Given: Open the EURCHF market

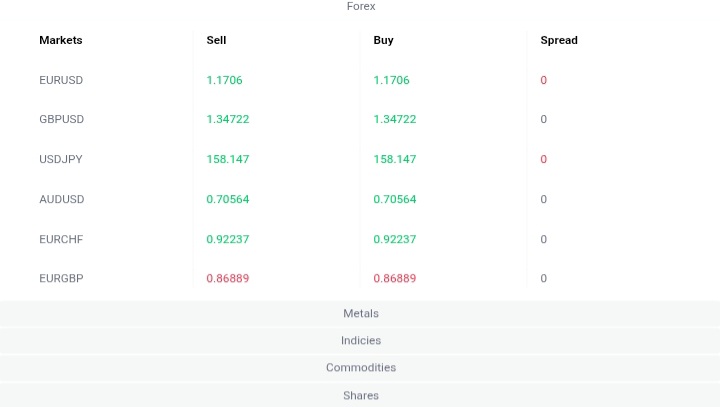Looking at the screenshot, I should pos(61,240).
